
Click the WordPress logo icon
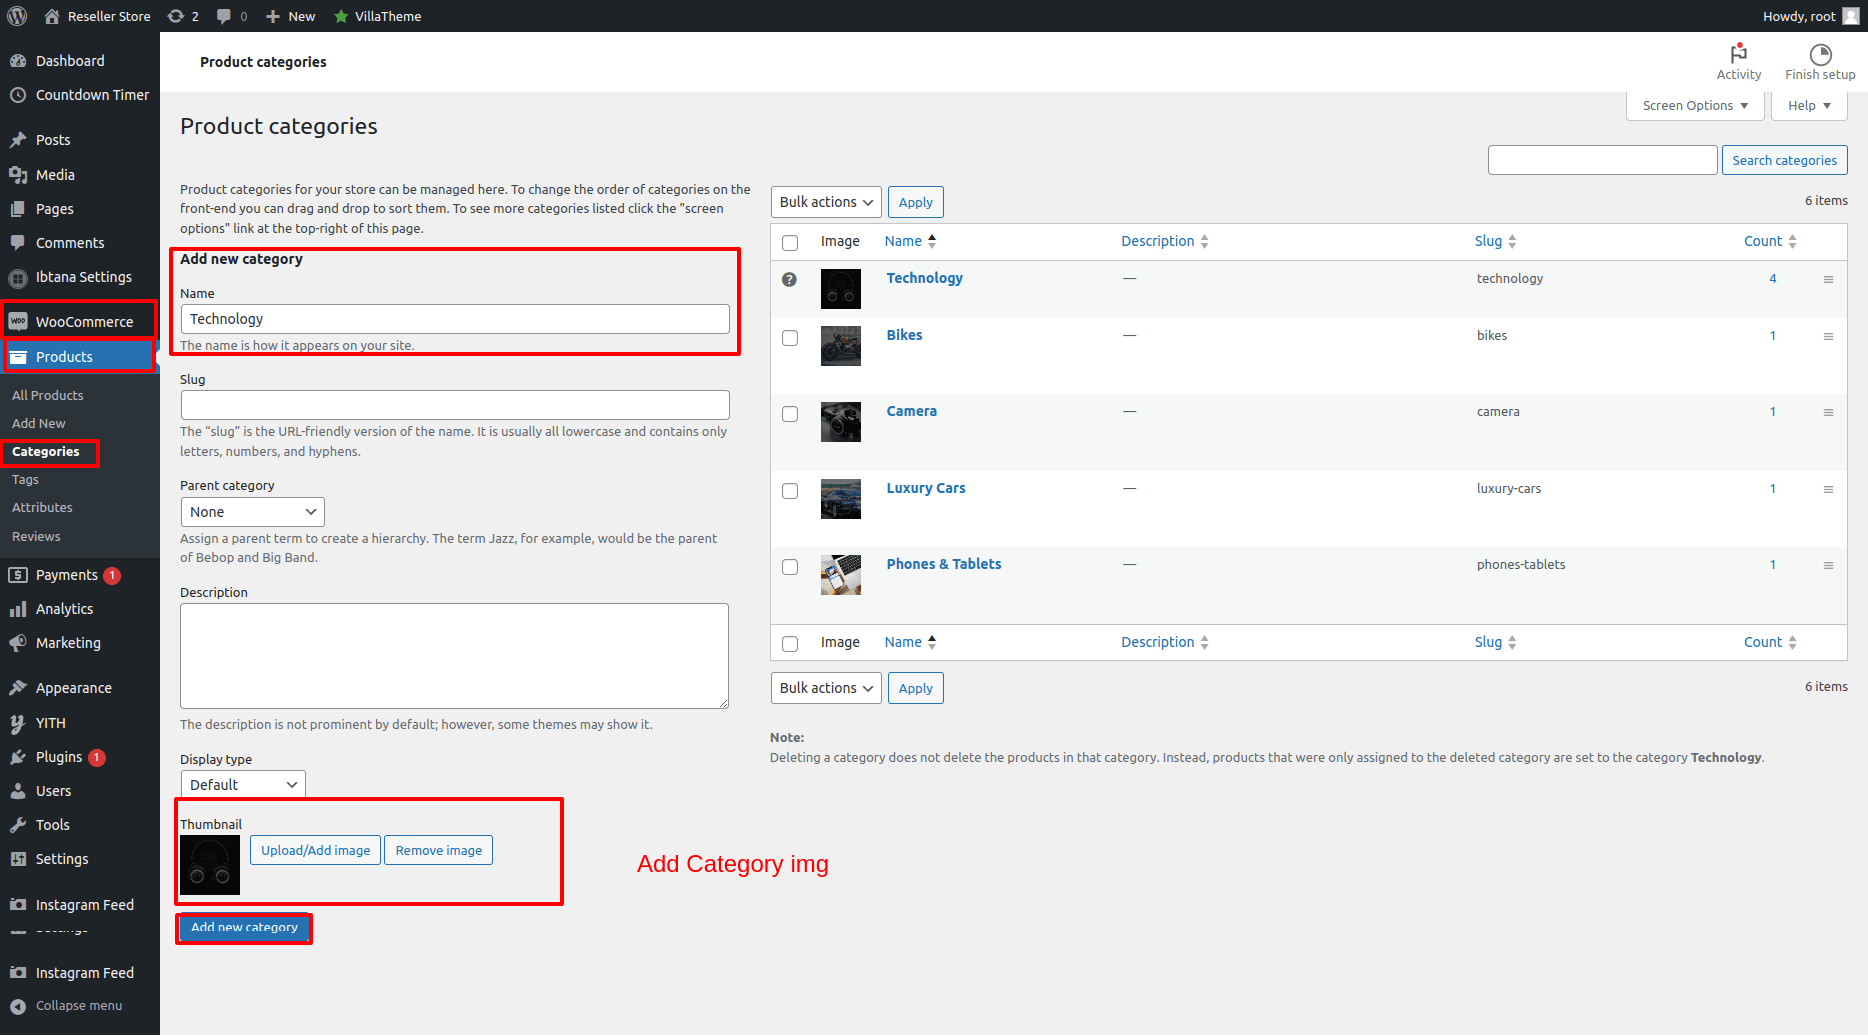[17, 16]
